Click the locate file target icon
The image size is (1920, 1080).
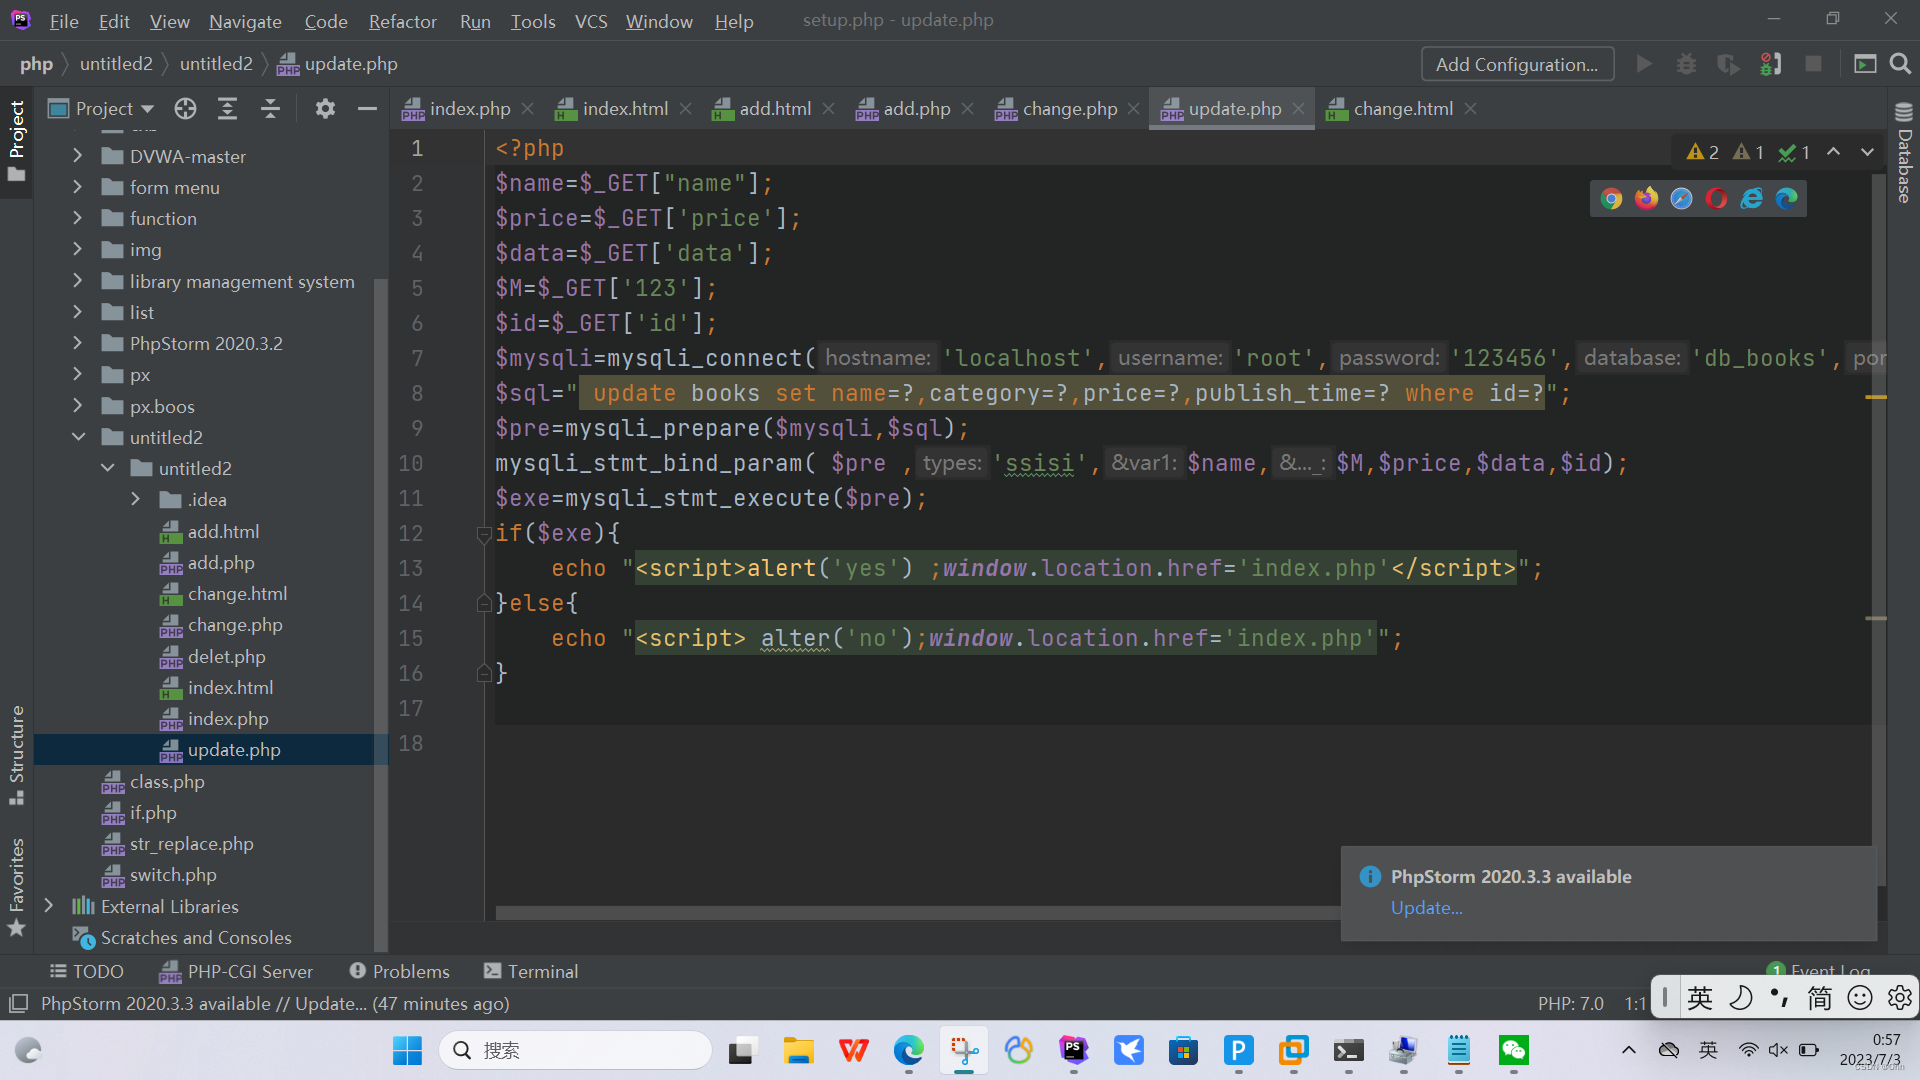tap(185, 109)
